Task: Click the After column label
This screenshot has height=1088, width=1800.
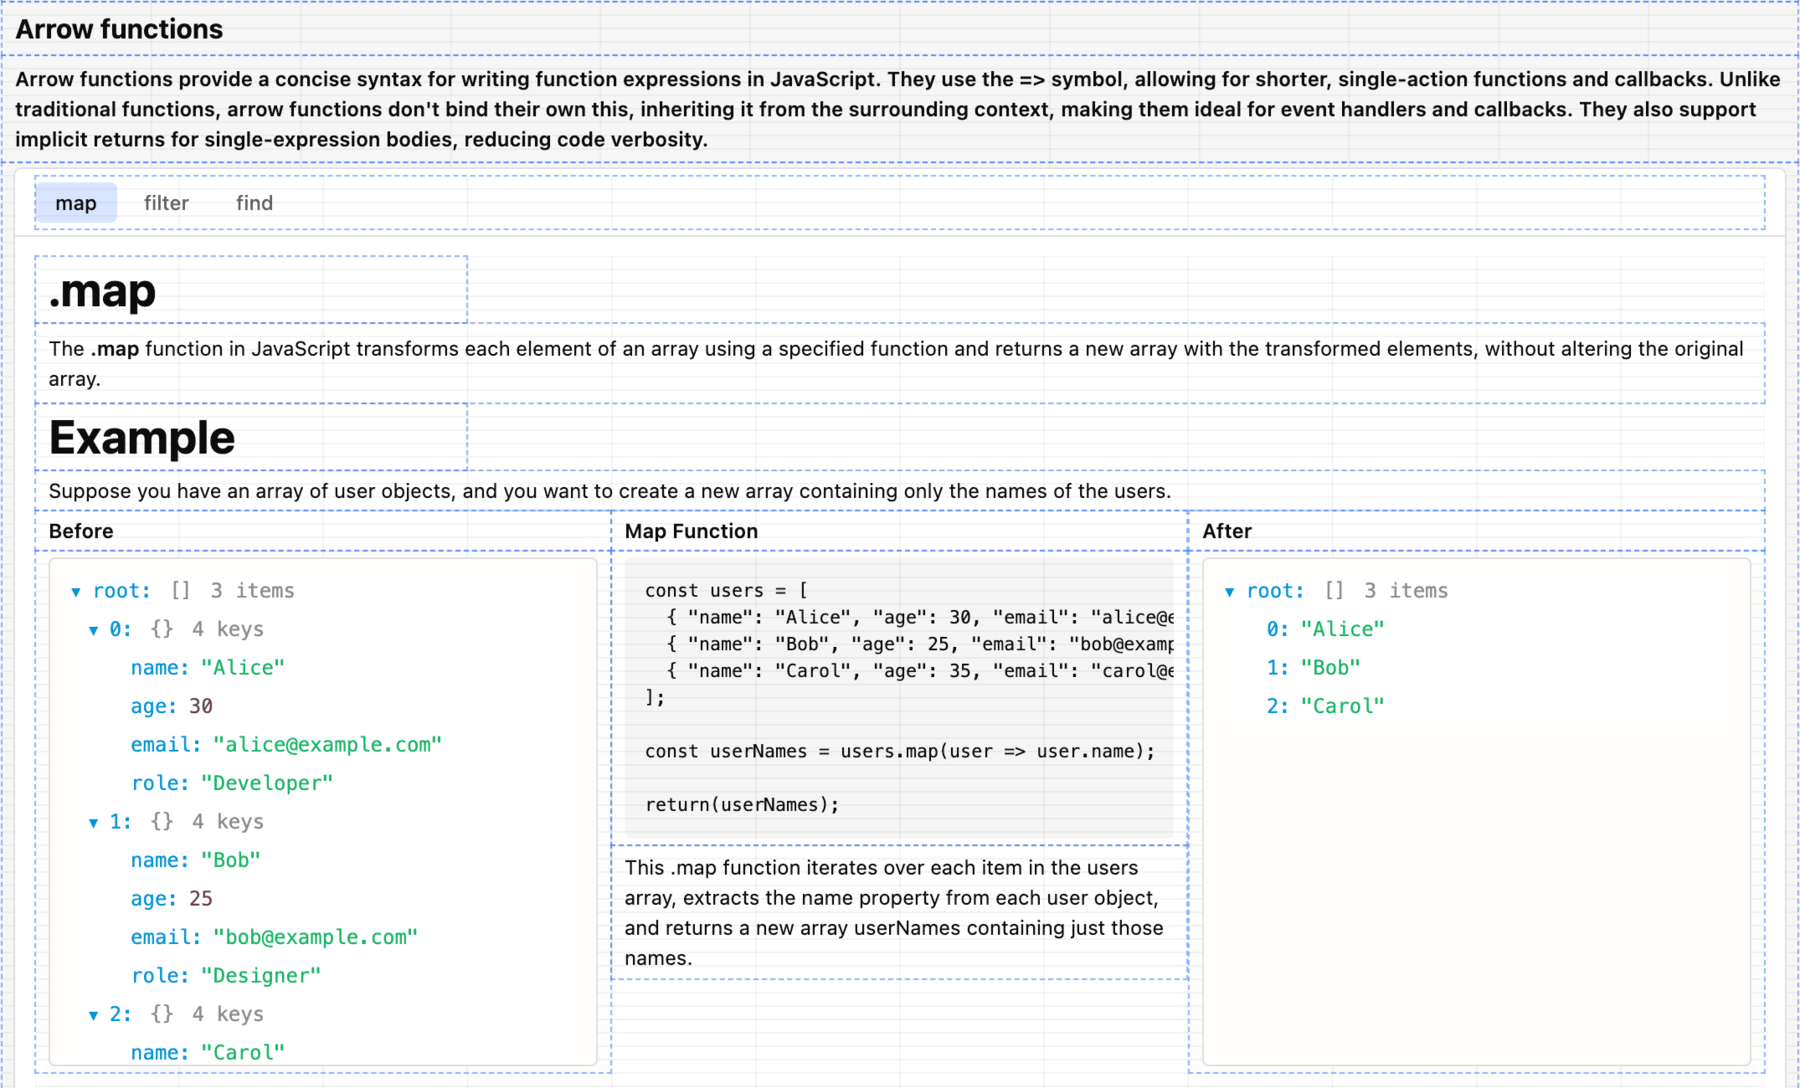Action: pos(1227,531)
